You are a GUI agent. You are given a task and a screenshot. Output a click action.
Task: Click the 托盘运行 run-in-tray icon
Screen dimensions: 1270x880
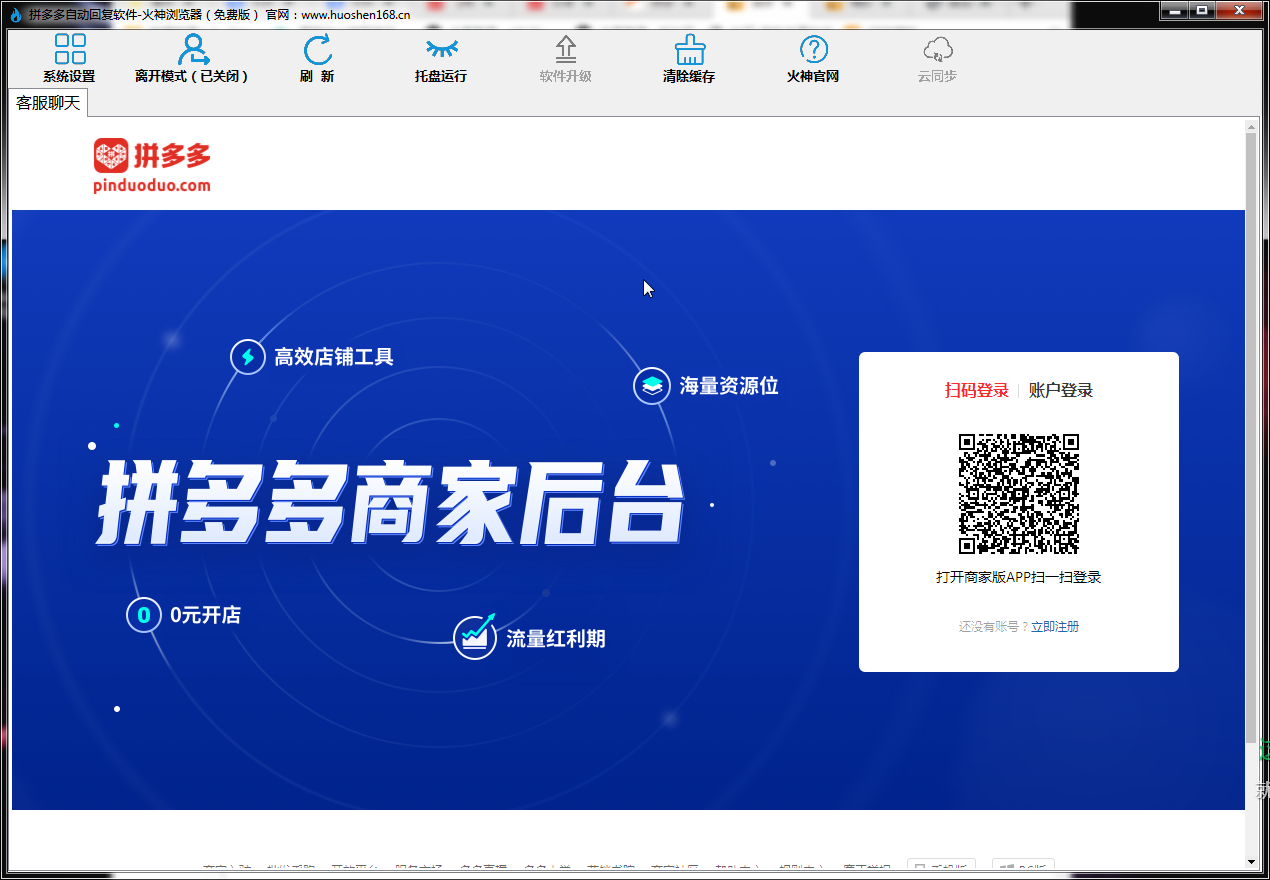point(441,50)
